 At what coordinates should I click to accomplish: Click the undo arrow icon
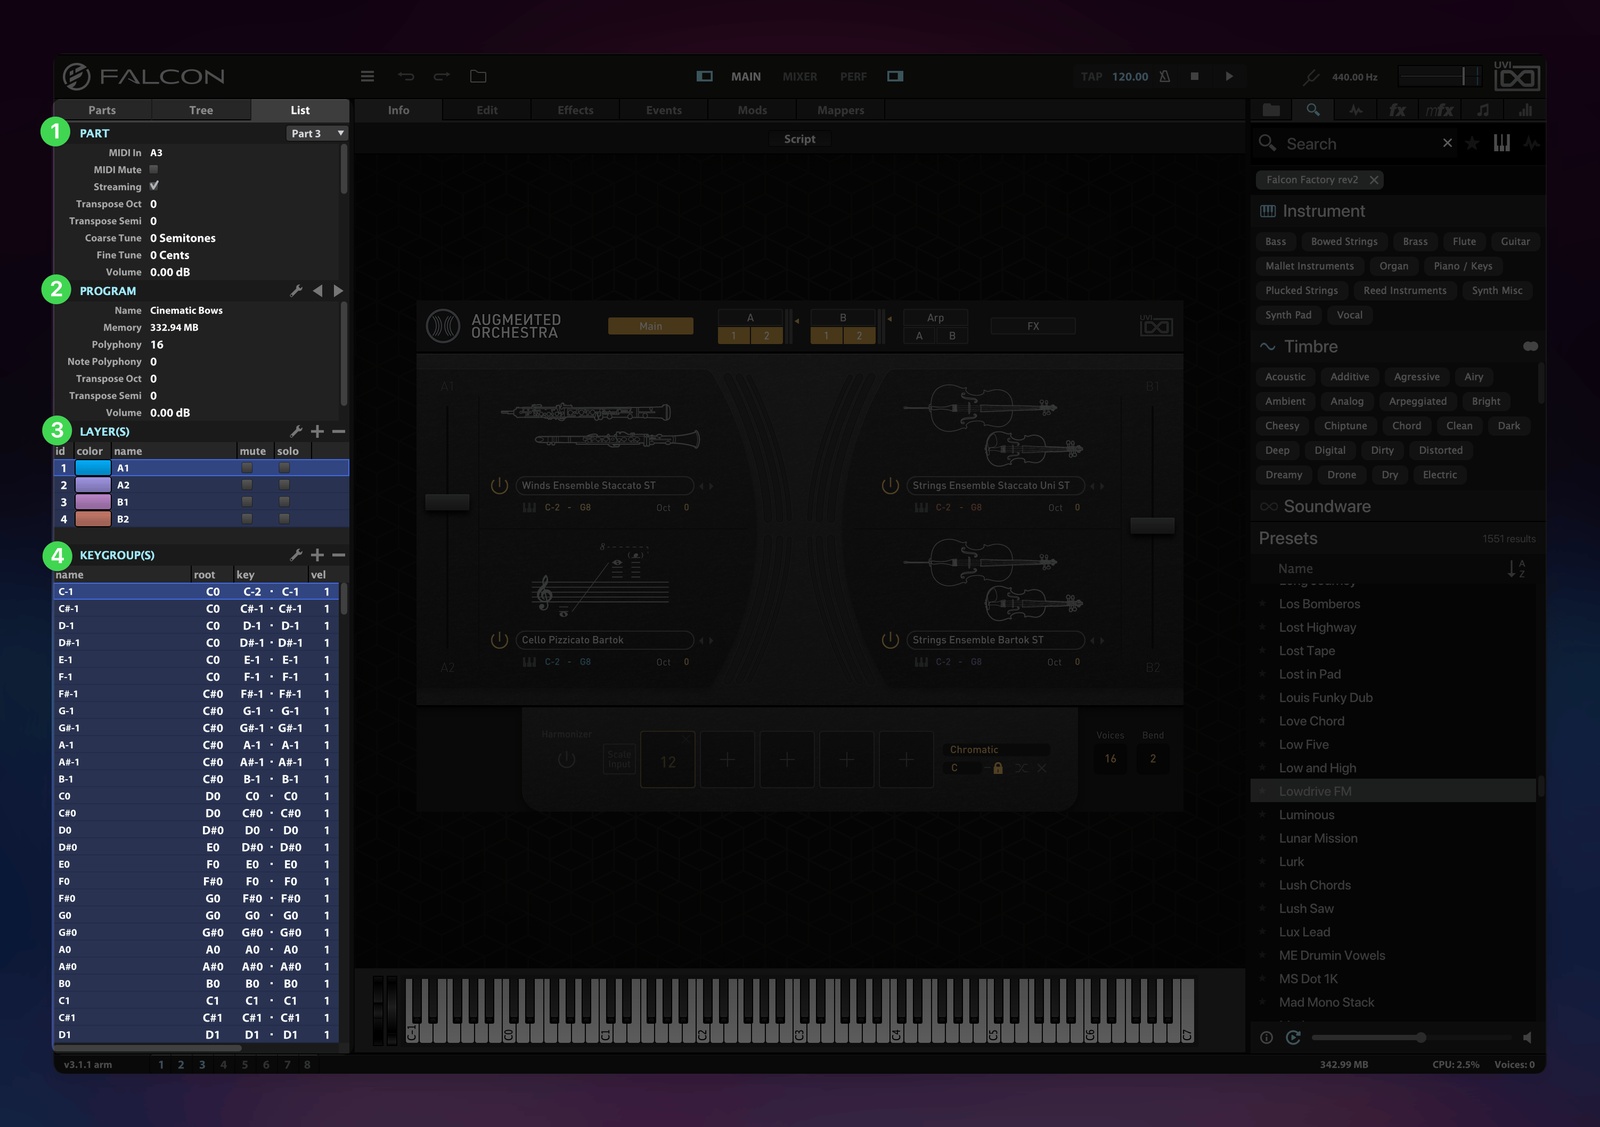(406, 76)
